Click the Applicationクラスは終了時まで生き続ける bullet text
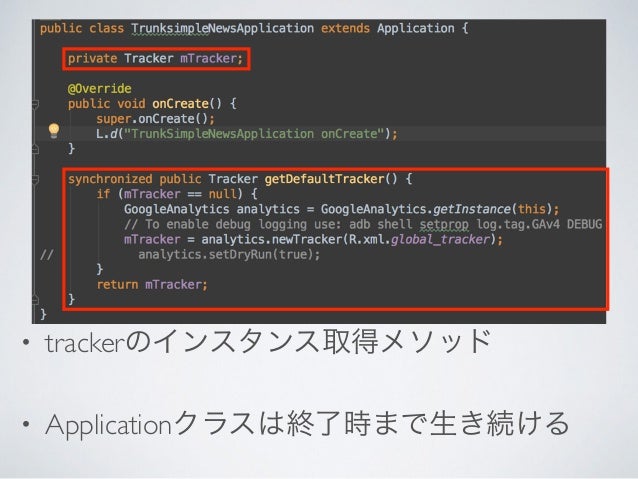This screenshot has height=479, width=638. (x=307, y=424)
